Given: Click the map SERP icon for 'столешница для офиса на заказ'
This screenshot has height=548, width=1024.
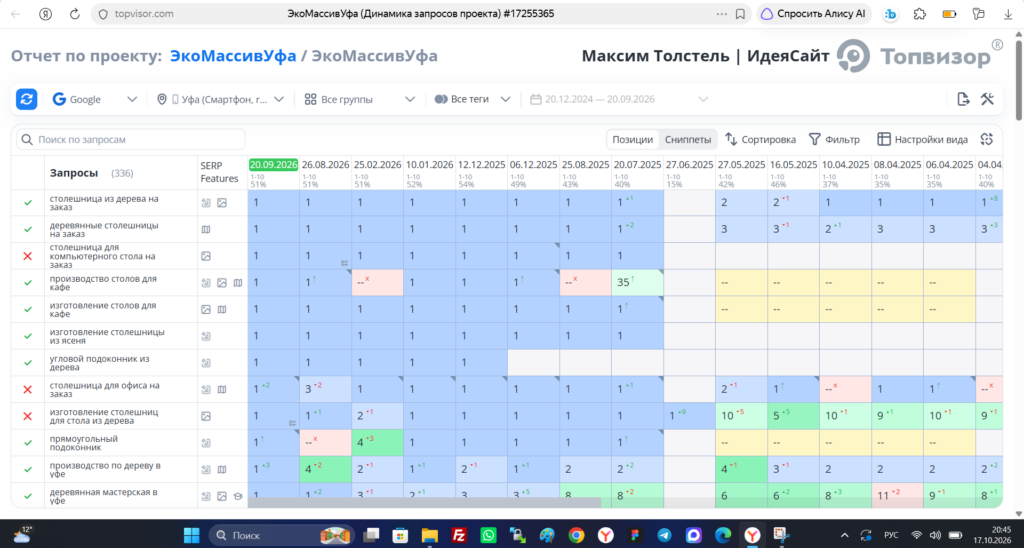Looking at the screenshot, I should coord(222,389).
